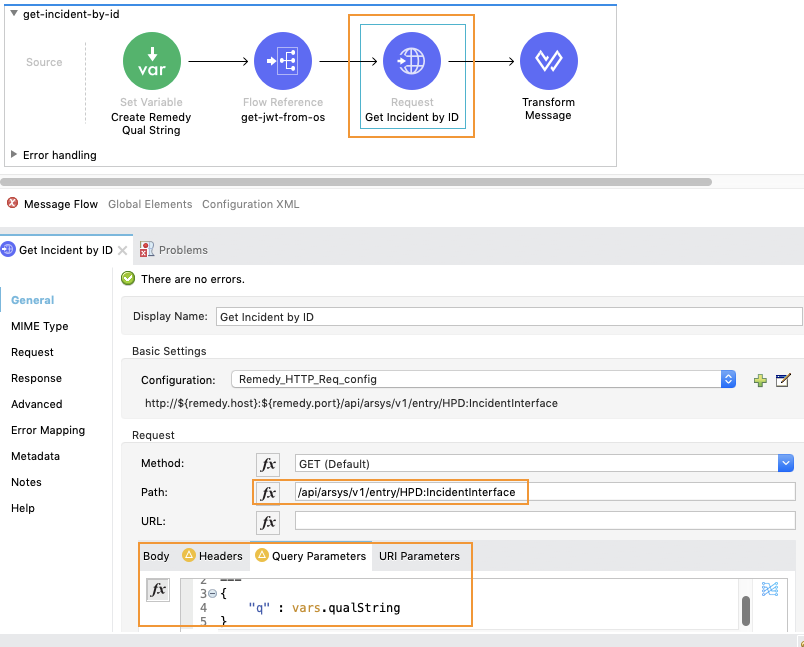Open the Problems tab
Image resolution: width=804 pixels, height=647 pixels.
tap(183, 250)
